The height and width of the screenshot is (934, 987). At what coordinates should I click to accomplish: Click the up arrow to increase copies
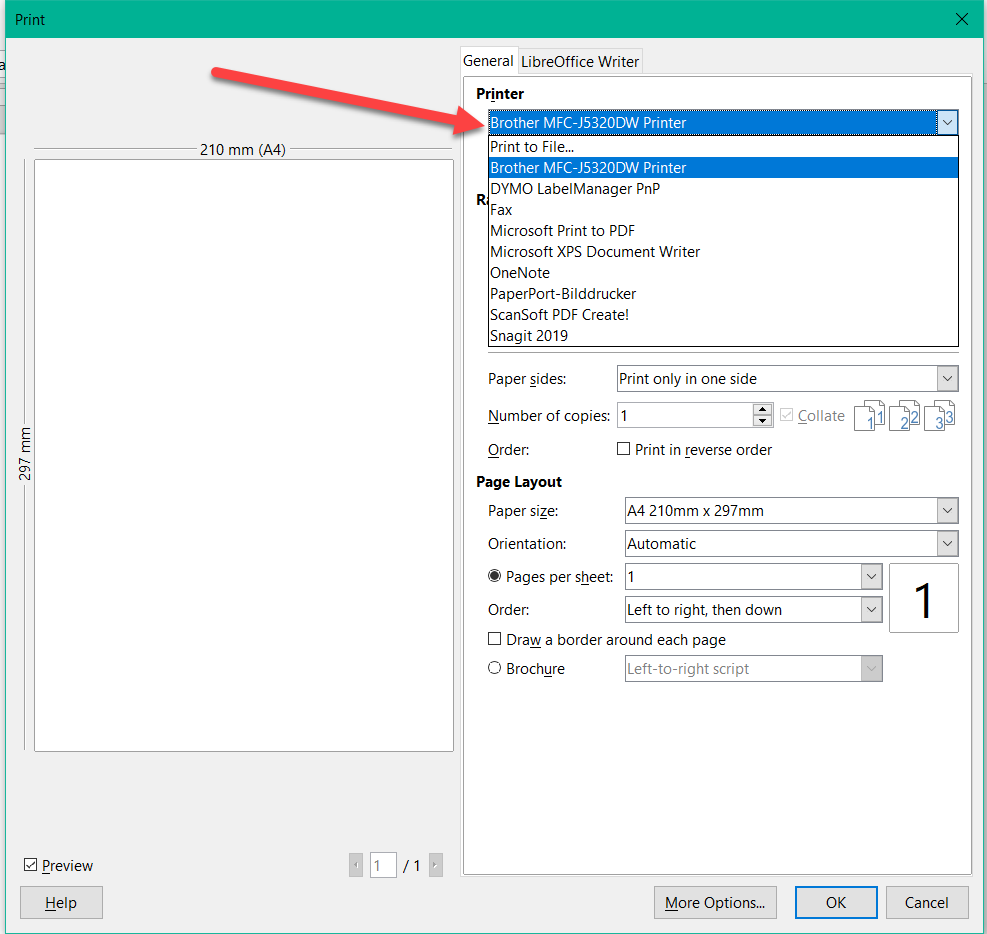coord(762,409)
